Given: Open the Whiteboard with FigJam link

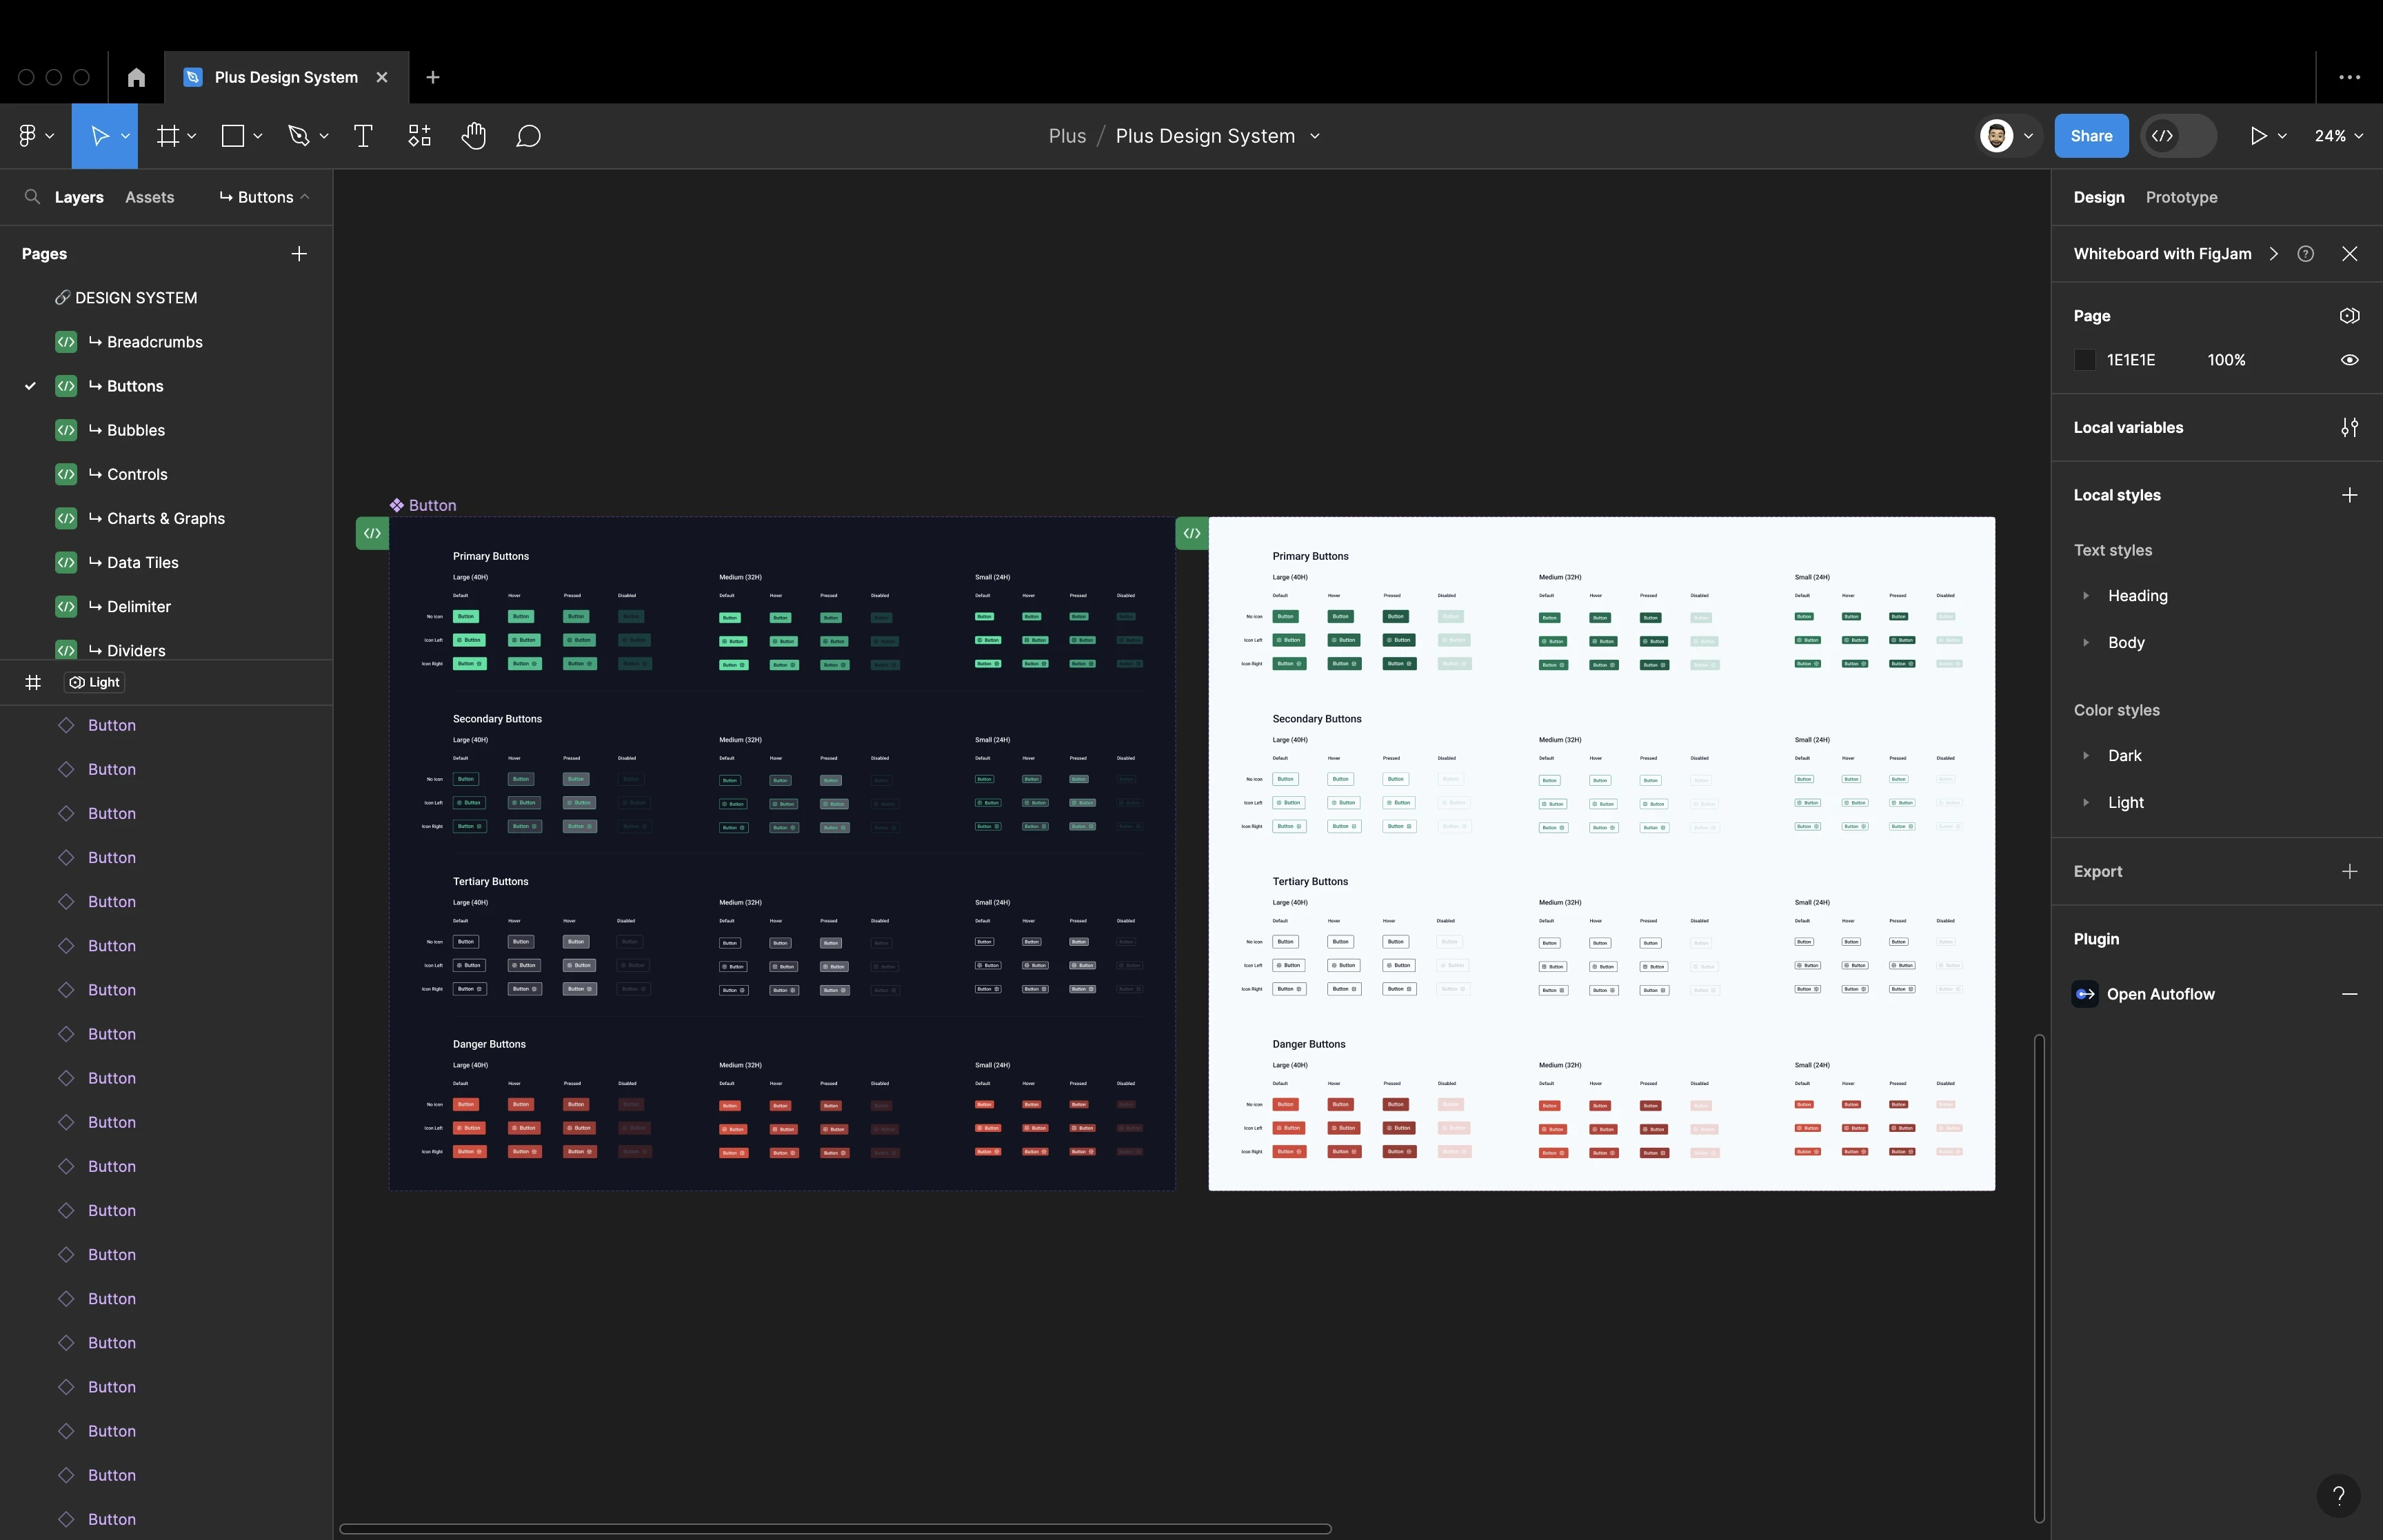Looking at the screenshot, I should coord(2162,254).
